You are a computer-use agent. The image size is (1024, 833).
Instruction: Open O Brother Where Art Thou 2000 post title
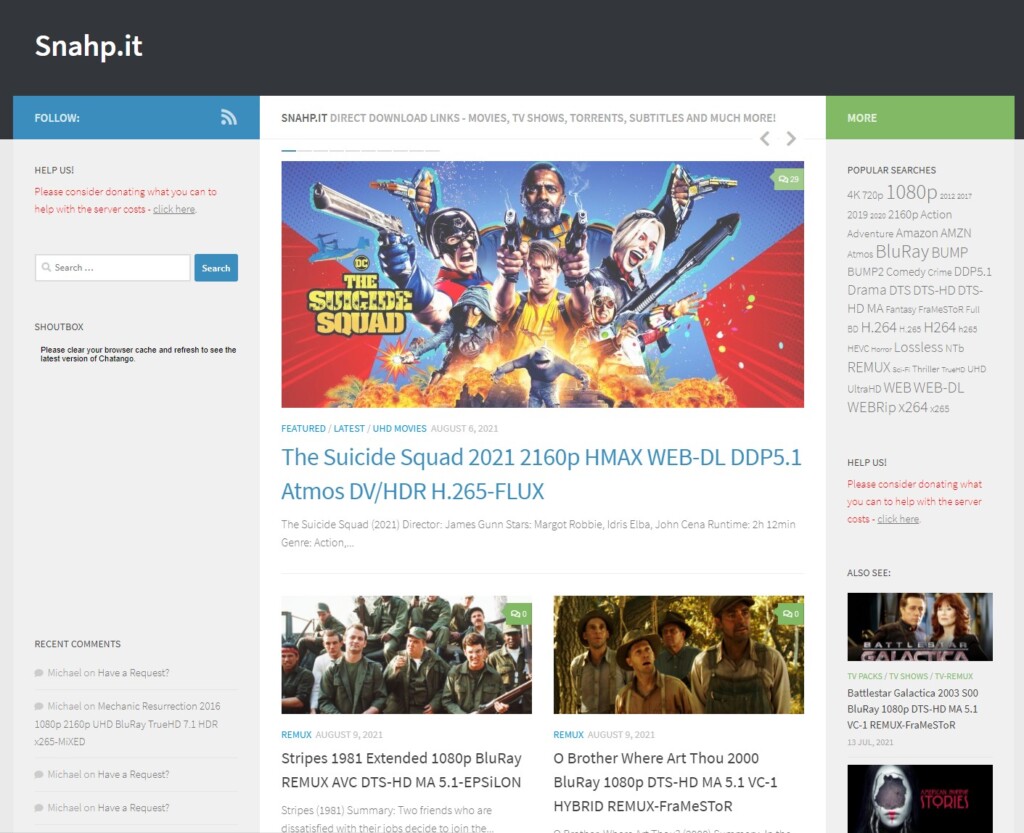[665, 782]
